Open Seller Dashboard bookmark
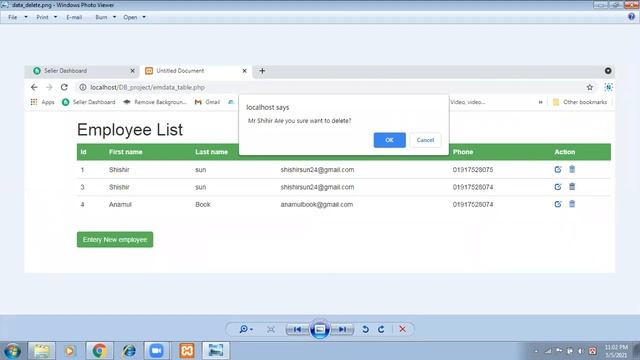 coord(89,102)
